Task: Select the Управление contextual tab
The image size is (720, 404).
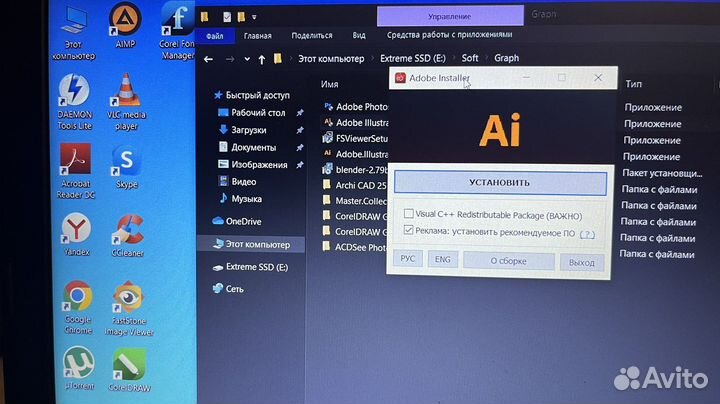Action: coord(450,16)
